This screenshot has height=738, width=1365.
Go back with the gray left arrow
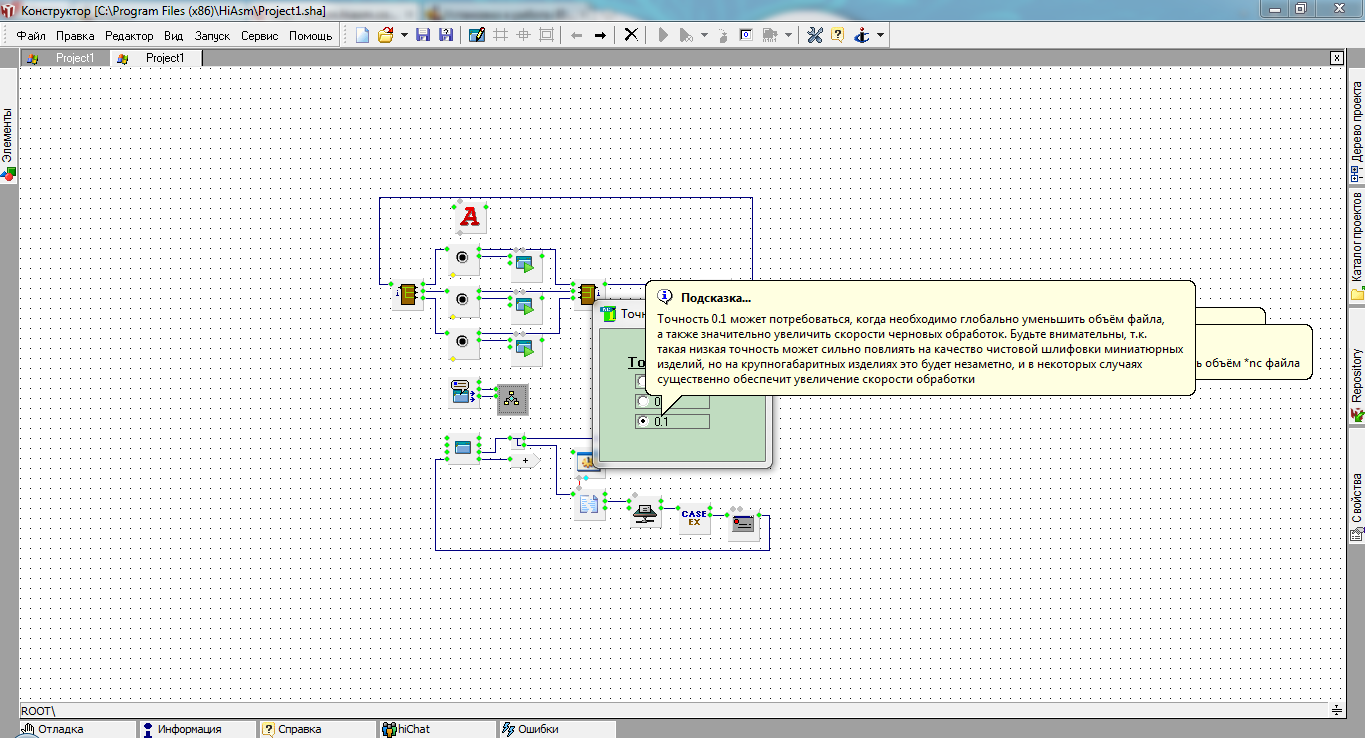(577, 35)
